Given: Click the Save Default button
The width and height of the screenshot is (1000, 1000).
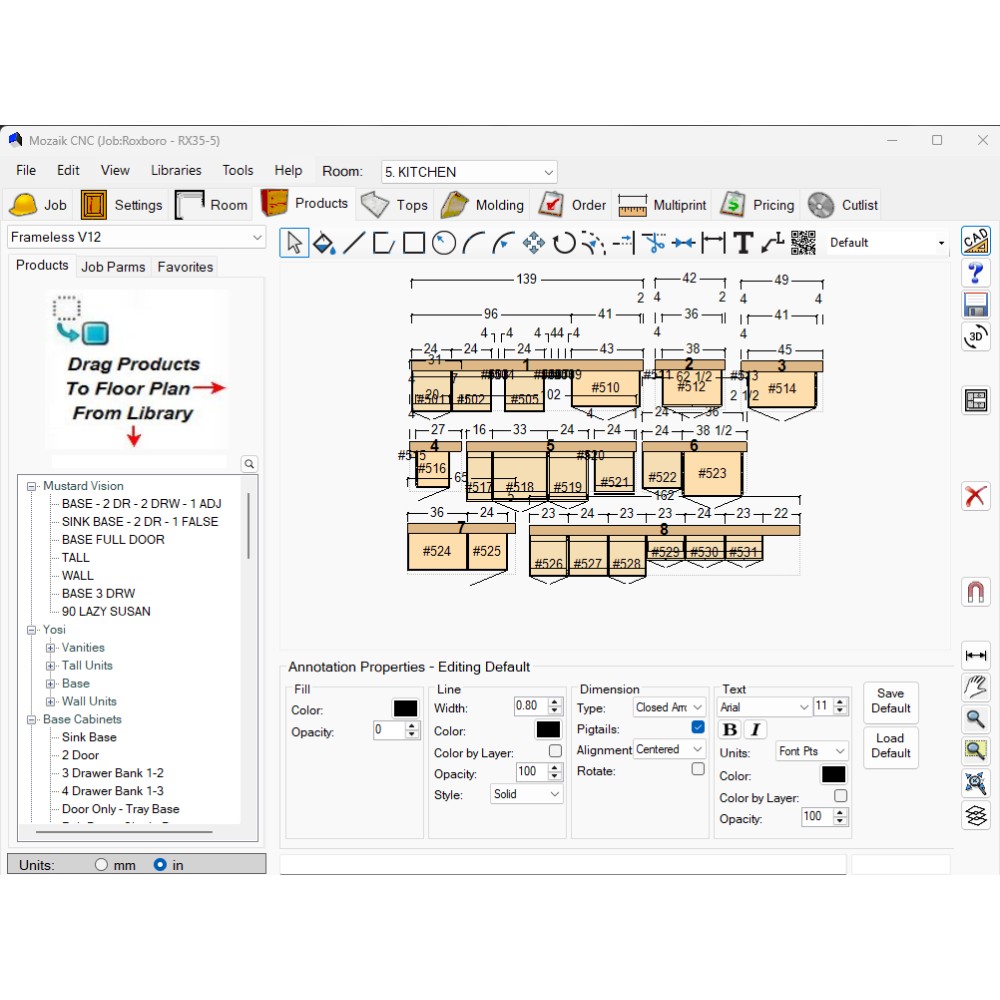Looking at the screenshot, I should pos(890,701).
